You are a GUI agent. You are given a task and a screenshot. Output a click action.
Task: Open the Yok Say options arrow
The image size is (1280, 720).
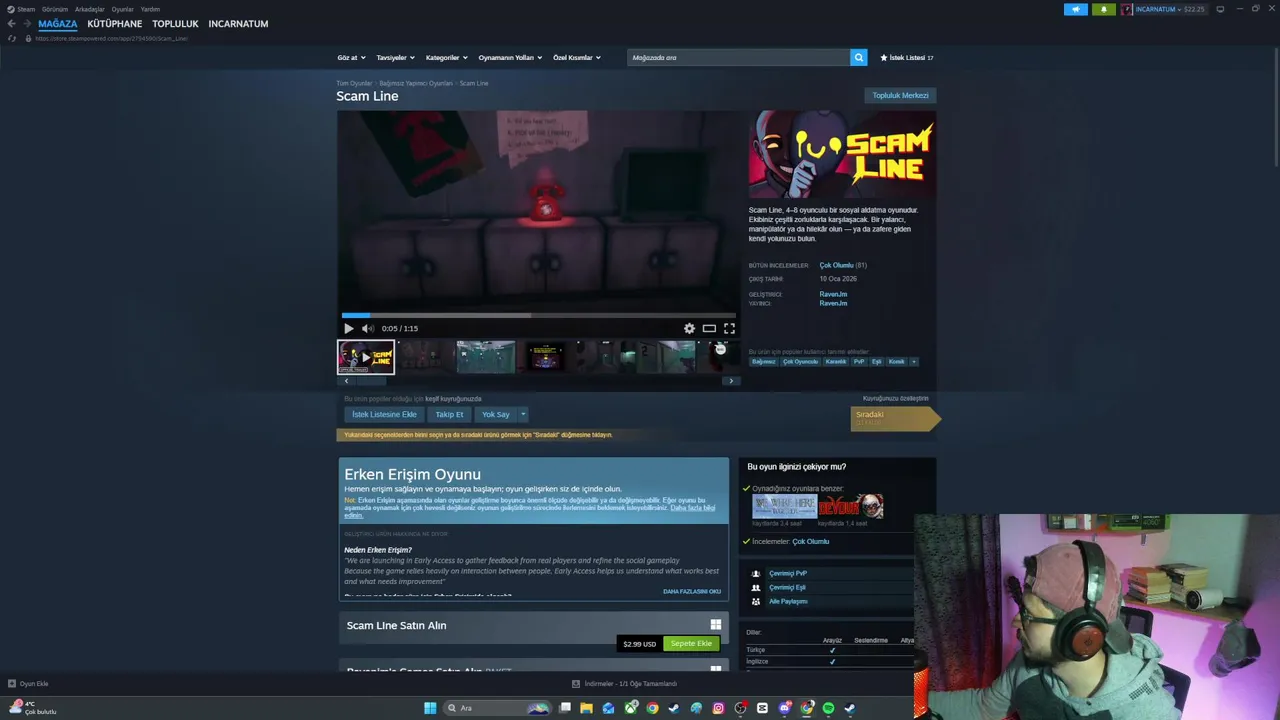click(x=522, y=414)
